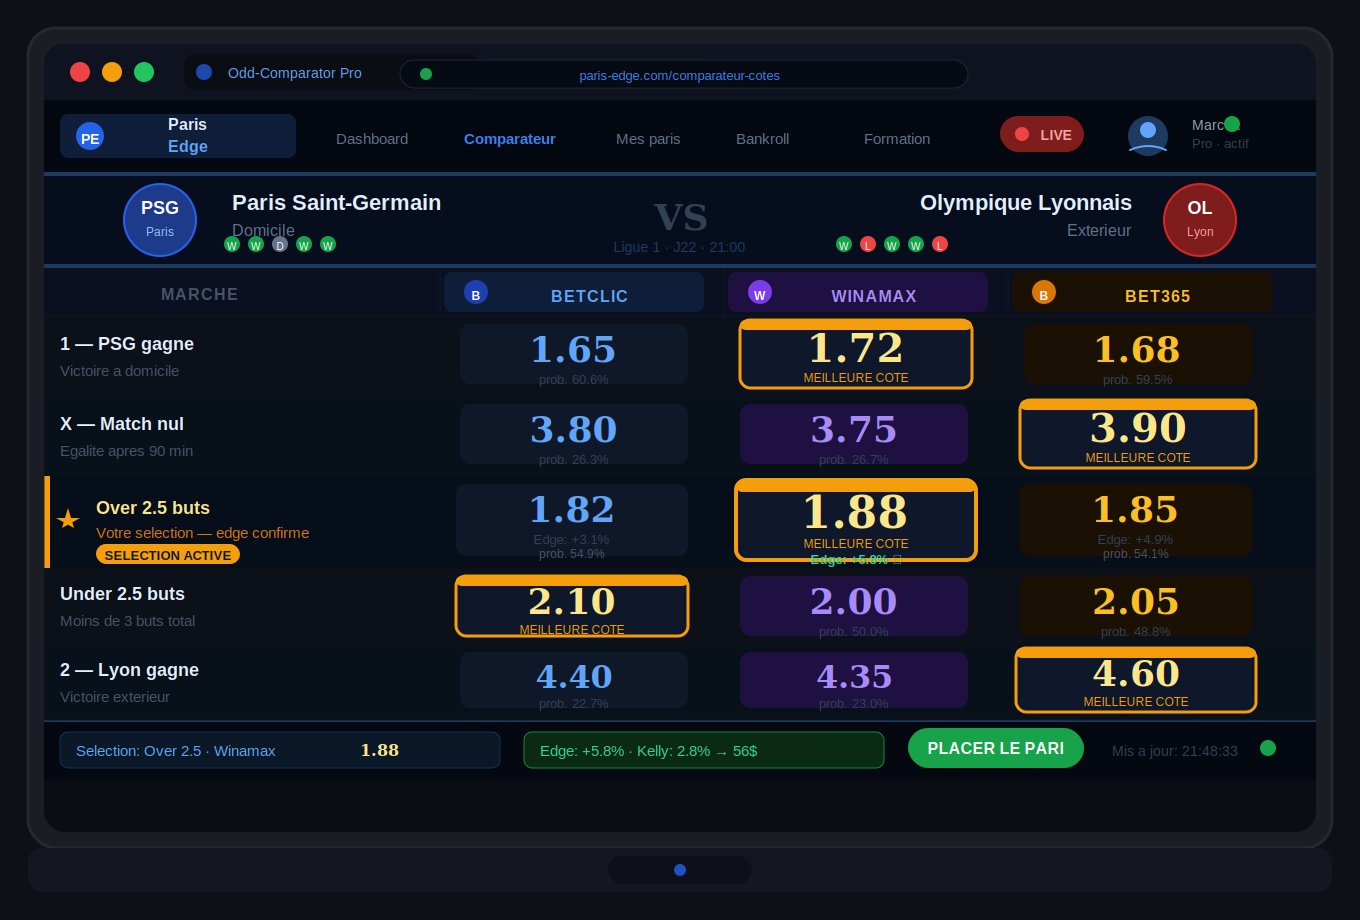The height and width of the screenshot is (920, 1360).
Task: Select Betclic odd 1.65 for PSG gagne
Action: [x=574, y=354]
